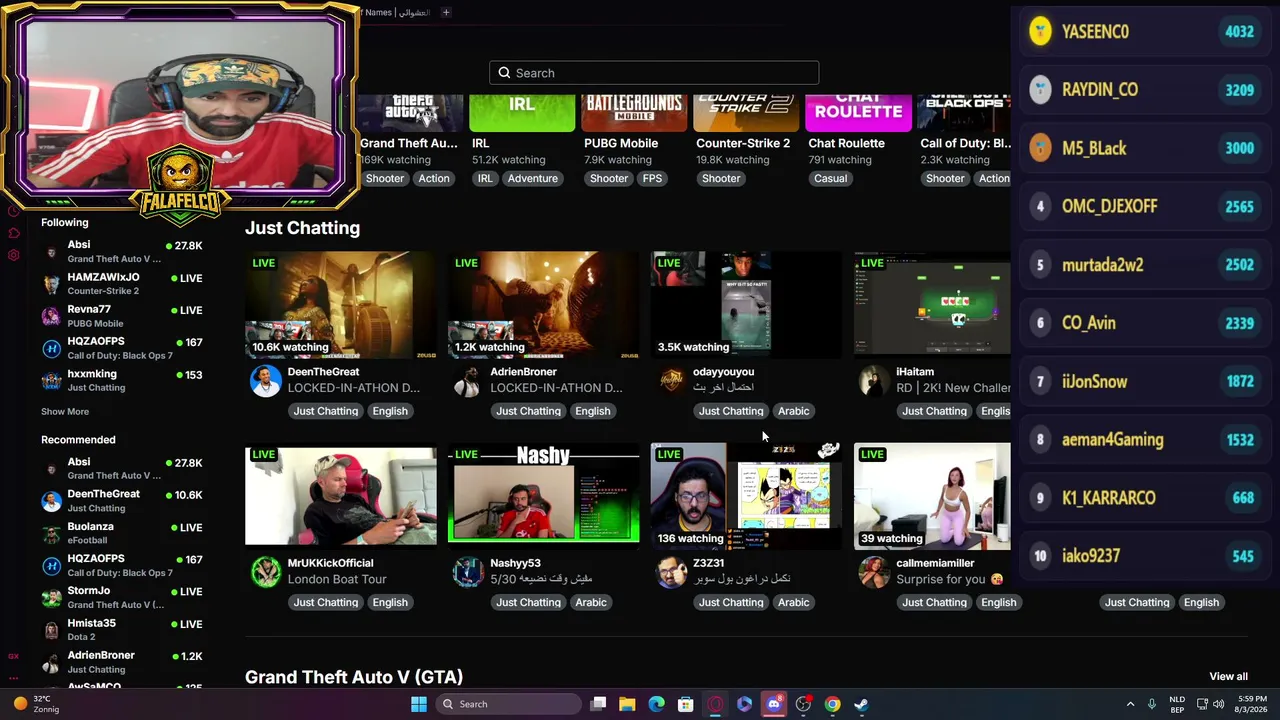Viewport: 1280px width, 720px height.
Task: Select Hmista35 in the Recommended list
Action: pos(122,630)
